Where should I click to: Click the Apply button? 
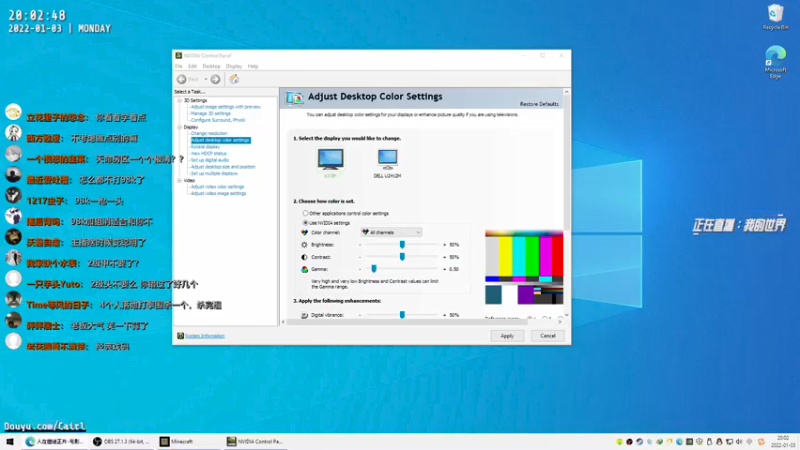pos(507,336)
